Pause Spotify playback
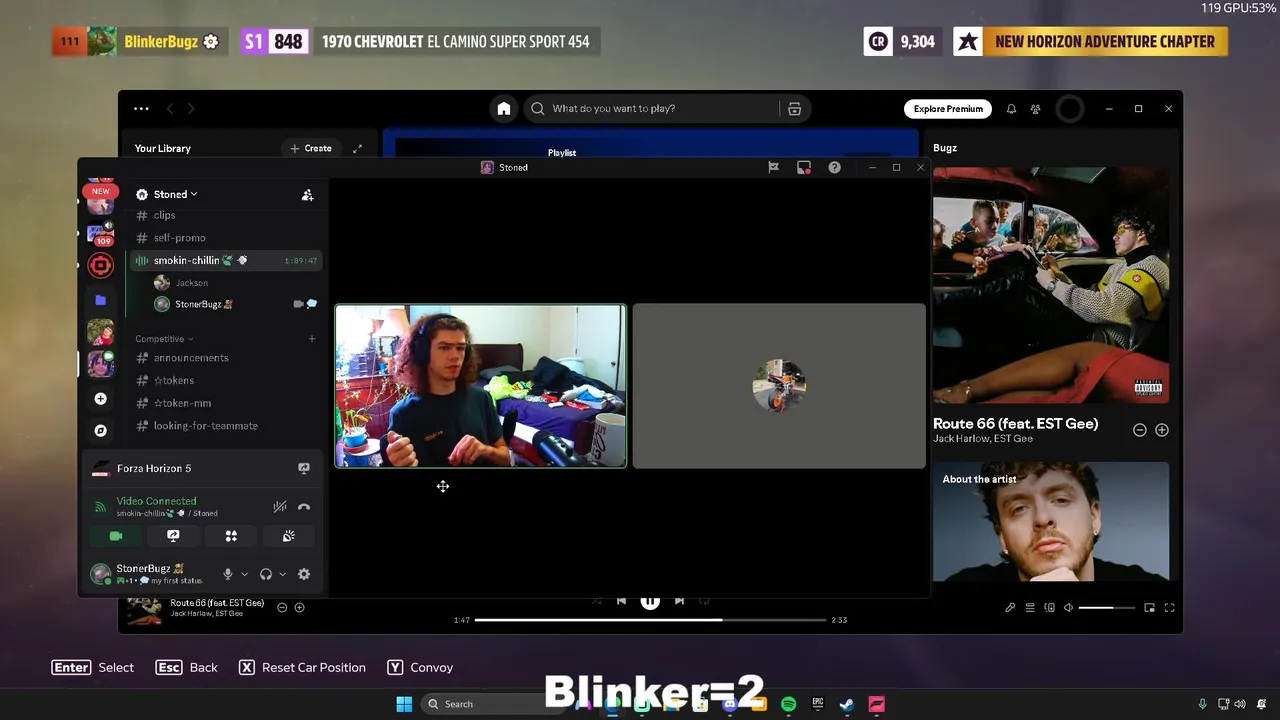The width and height of the screenshot is (1280, 720). [x=650, y=601]
